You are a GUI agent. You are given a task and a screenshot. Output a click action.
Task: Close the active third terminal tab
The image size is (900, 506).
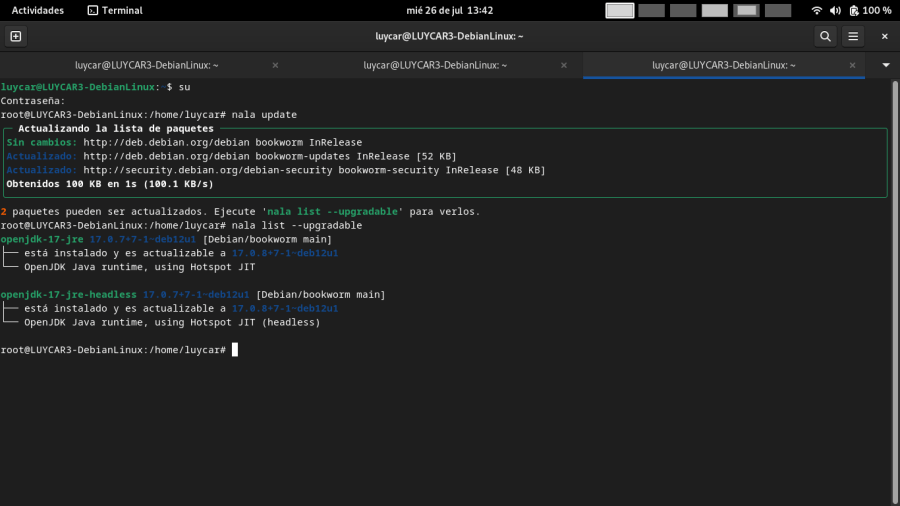pos(852,65)
